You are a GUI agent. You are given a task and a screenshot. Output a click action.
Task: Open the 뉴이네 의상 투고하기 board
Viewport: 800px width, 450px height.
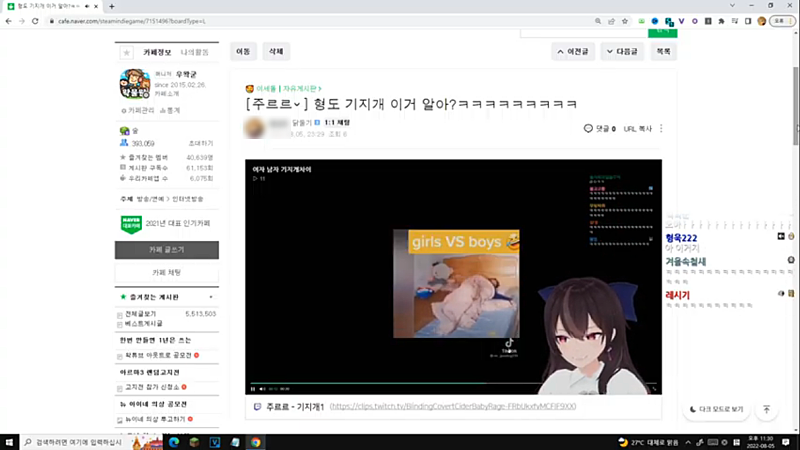[155, 419]
